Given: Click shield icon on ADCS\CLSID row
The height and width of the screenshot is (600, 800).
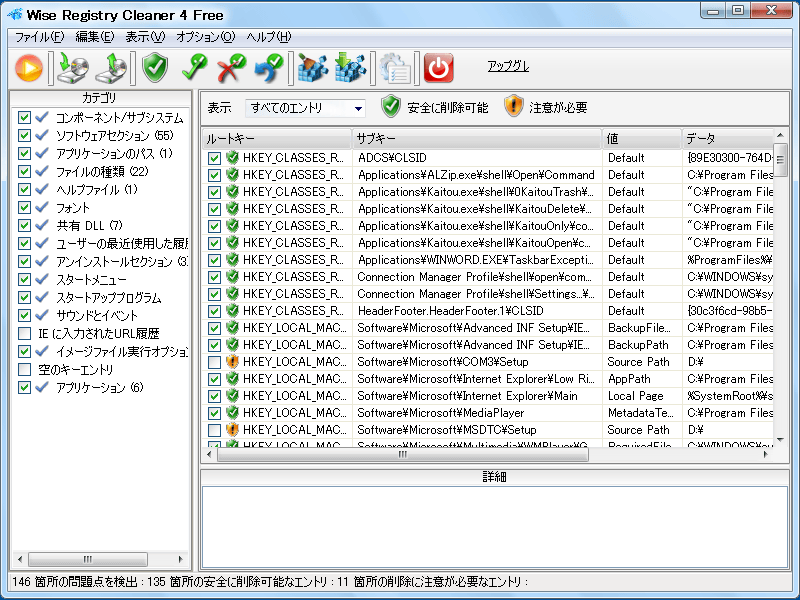Looking at the screenshot, I should pos(232,158).
